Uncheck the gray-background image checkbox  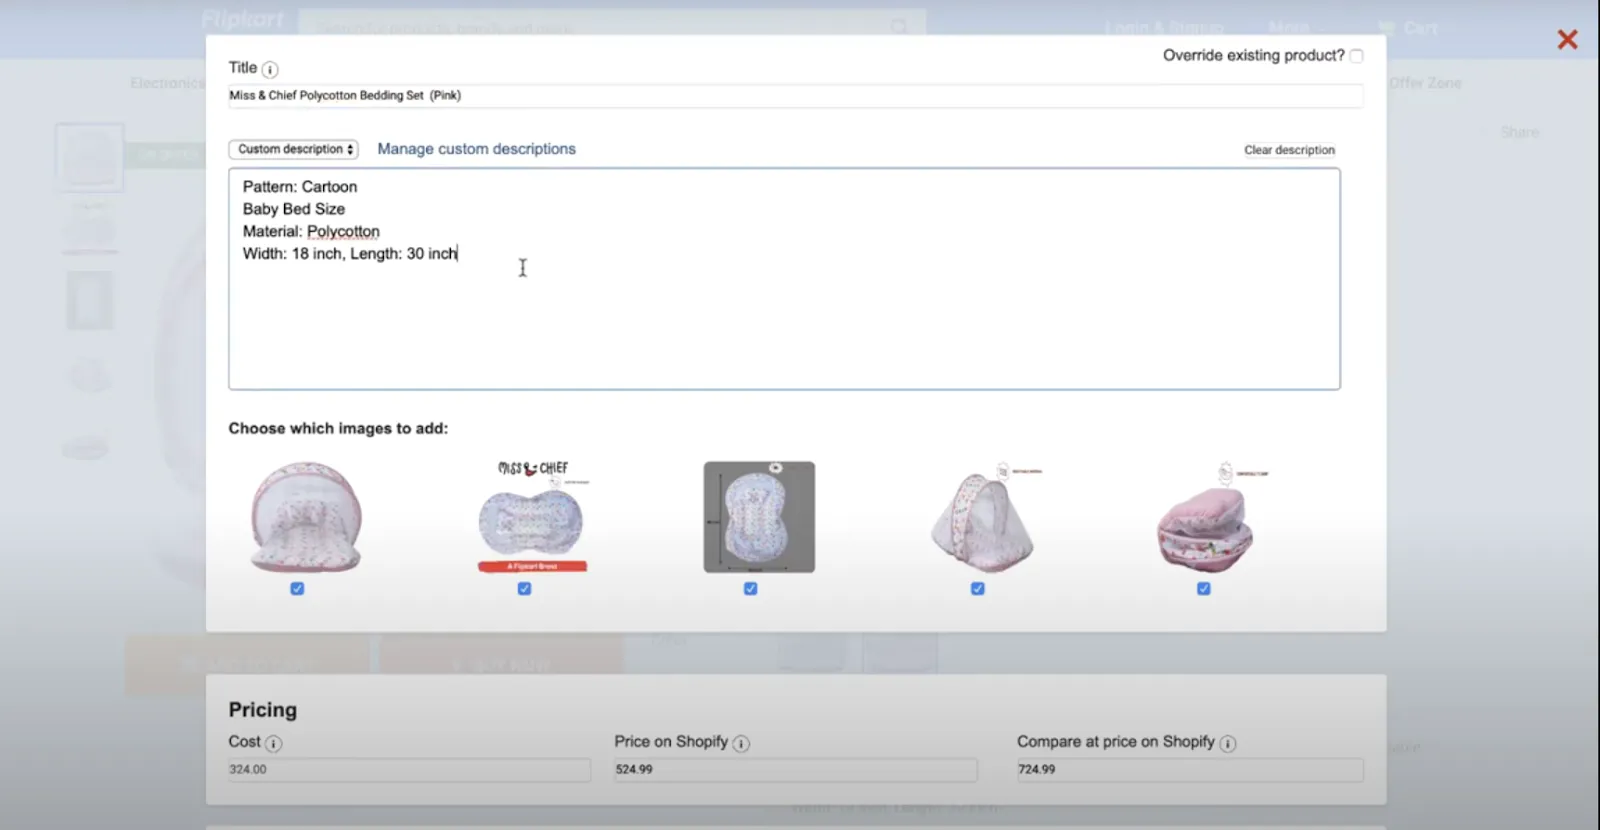pyautogui.click(x=751, y=589)
